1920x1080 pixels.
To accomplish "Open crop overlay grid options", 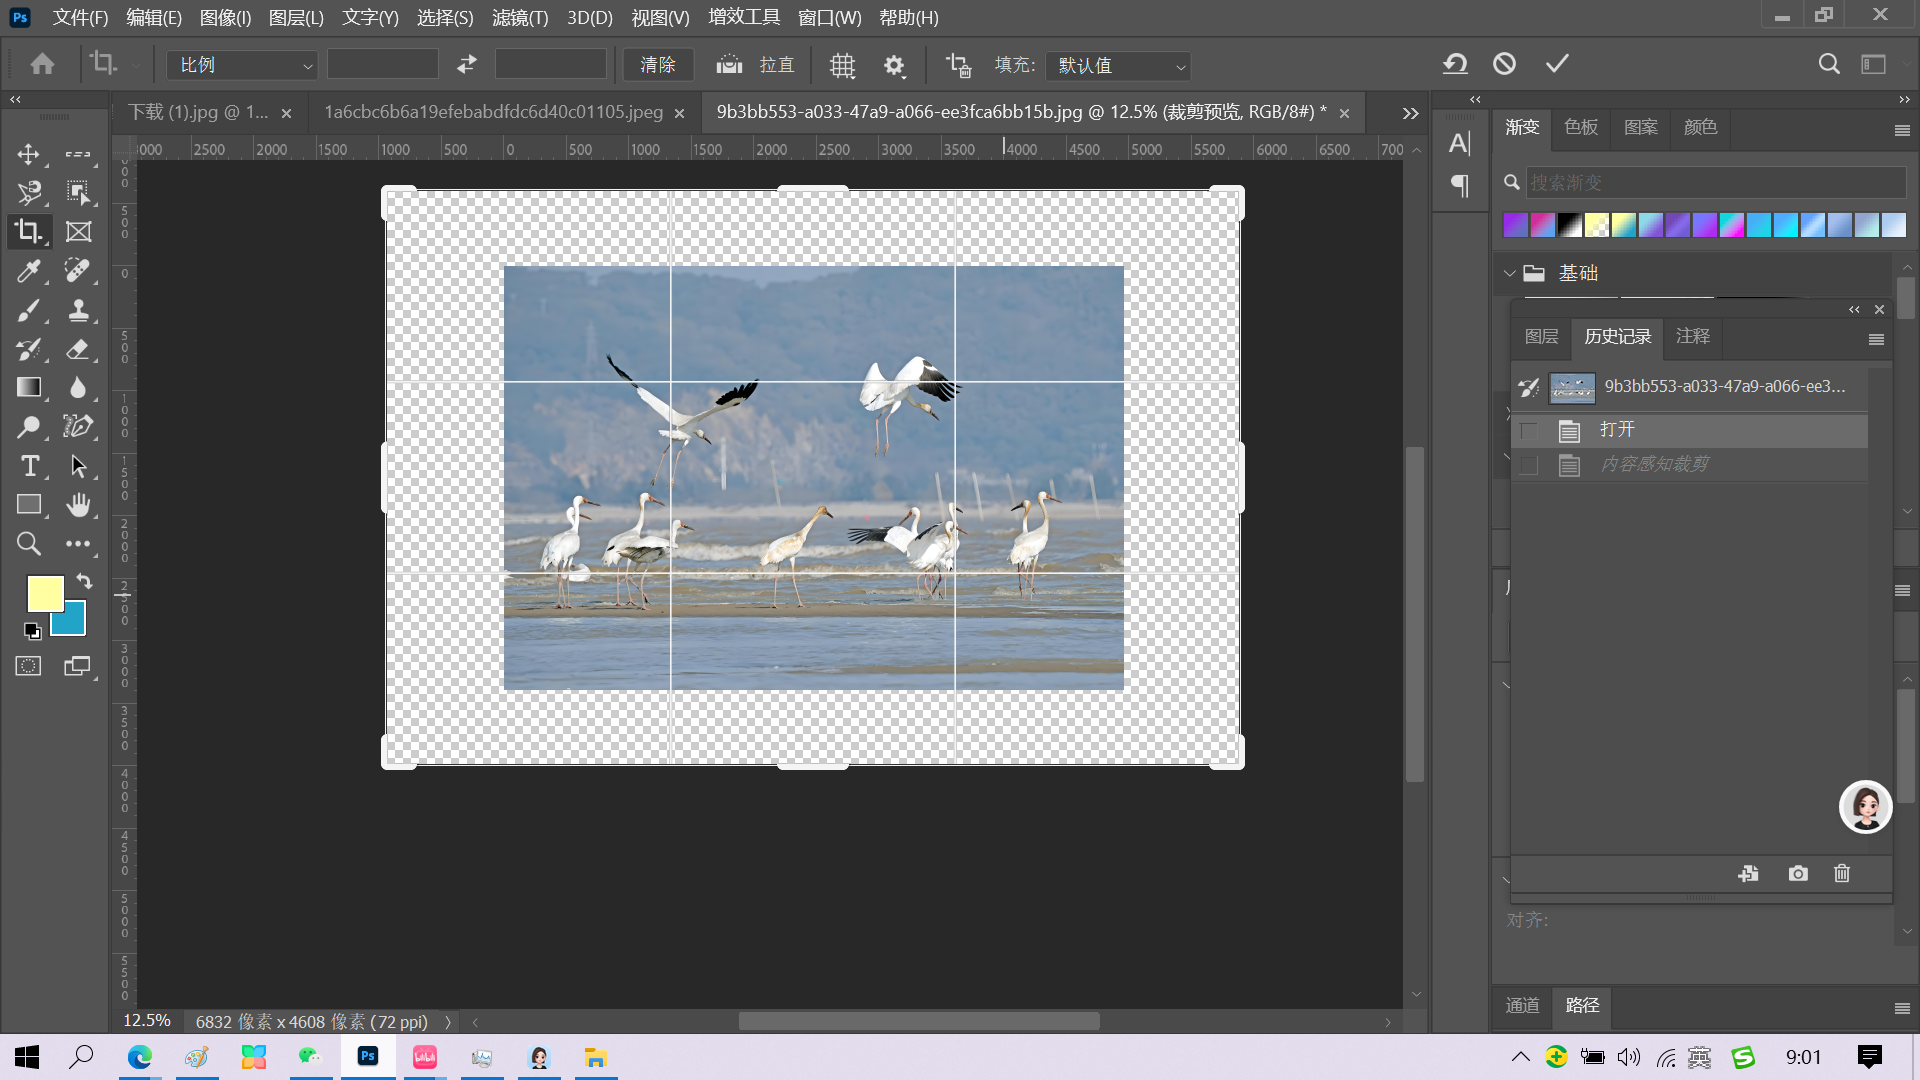I will [842, 65].
